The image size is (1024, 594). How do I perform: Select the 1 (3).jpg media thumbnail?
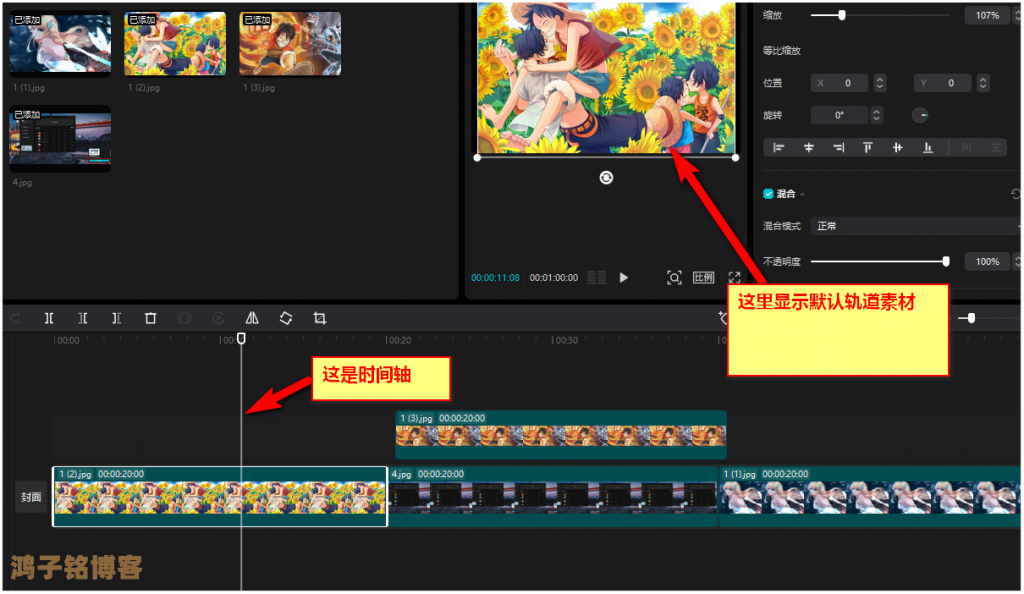pyautogui.click(x=290, y=44)
